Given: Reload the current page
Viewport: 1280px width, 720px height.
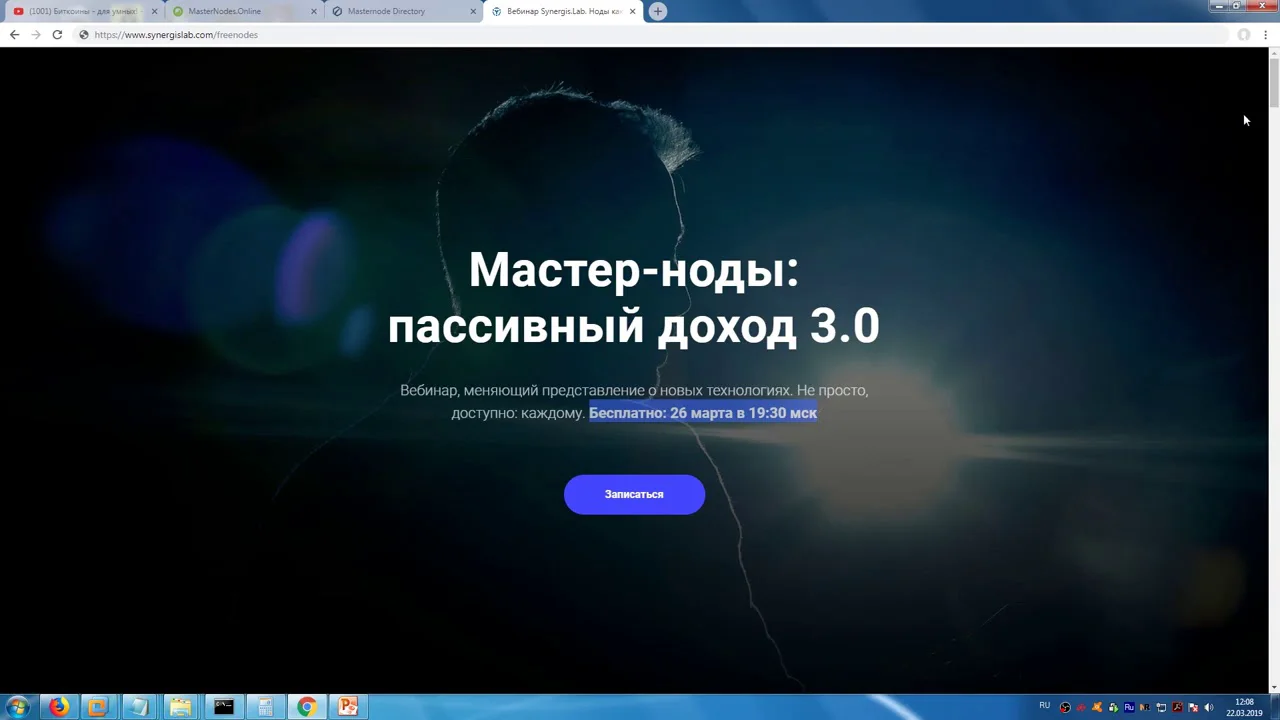Looking at the screenshot, I should tap(57, 35).
